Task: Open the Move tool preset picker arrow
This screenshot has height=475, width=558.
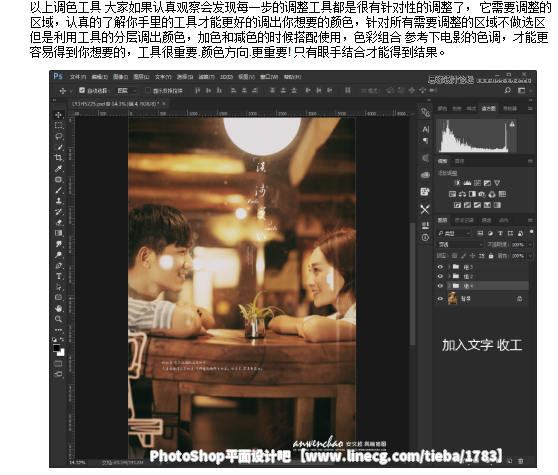Action: 72,91
